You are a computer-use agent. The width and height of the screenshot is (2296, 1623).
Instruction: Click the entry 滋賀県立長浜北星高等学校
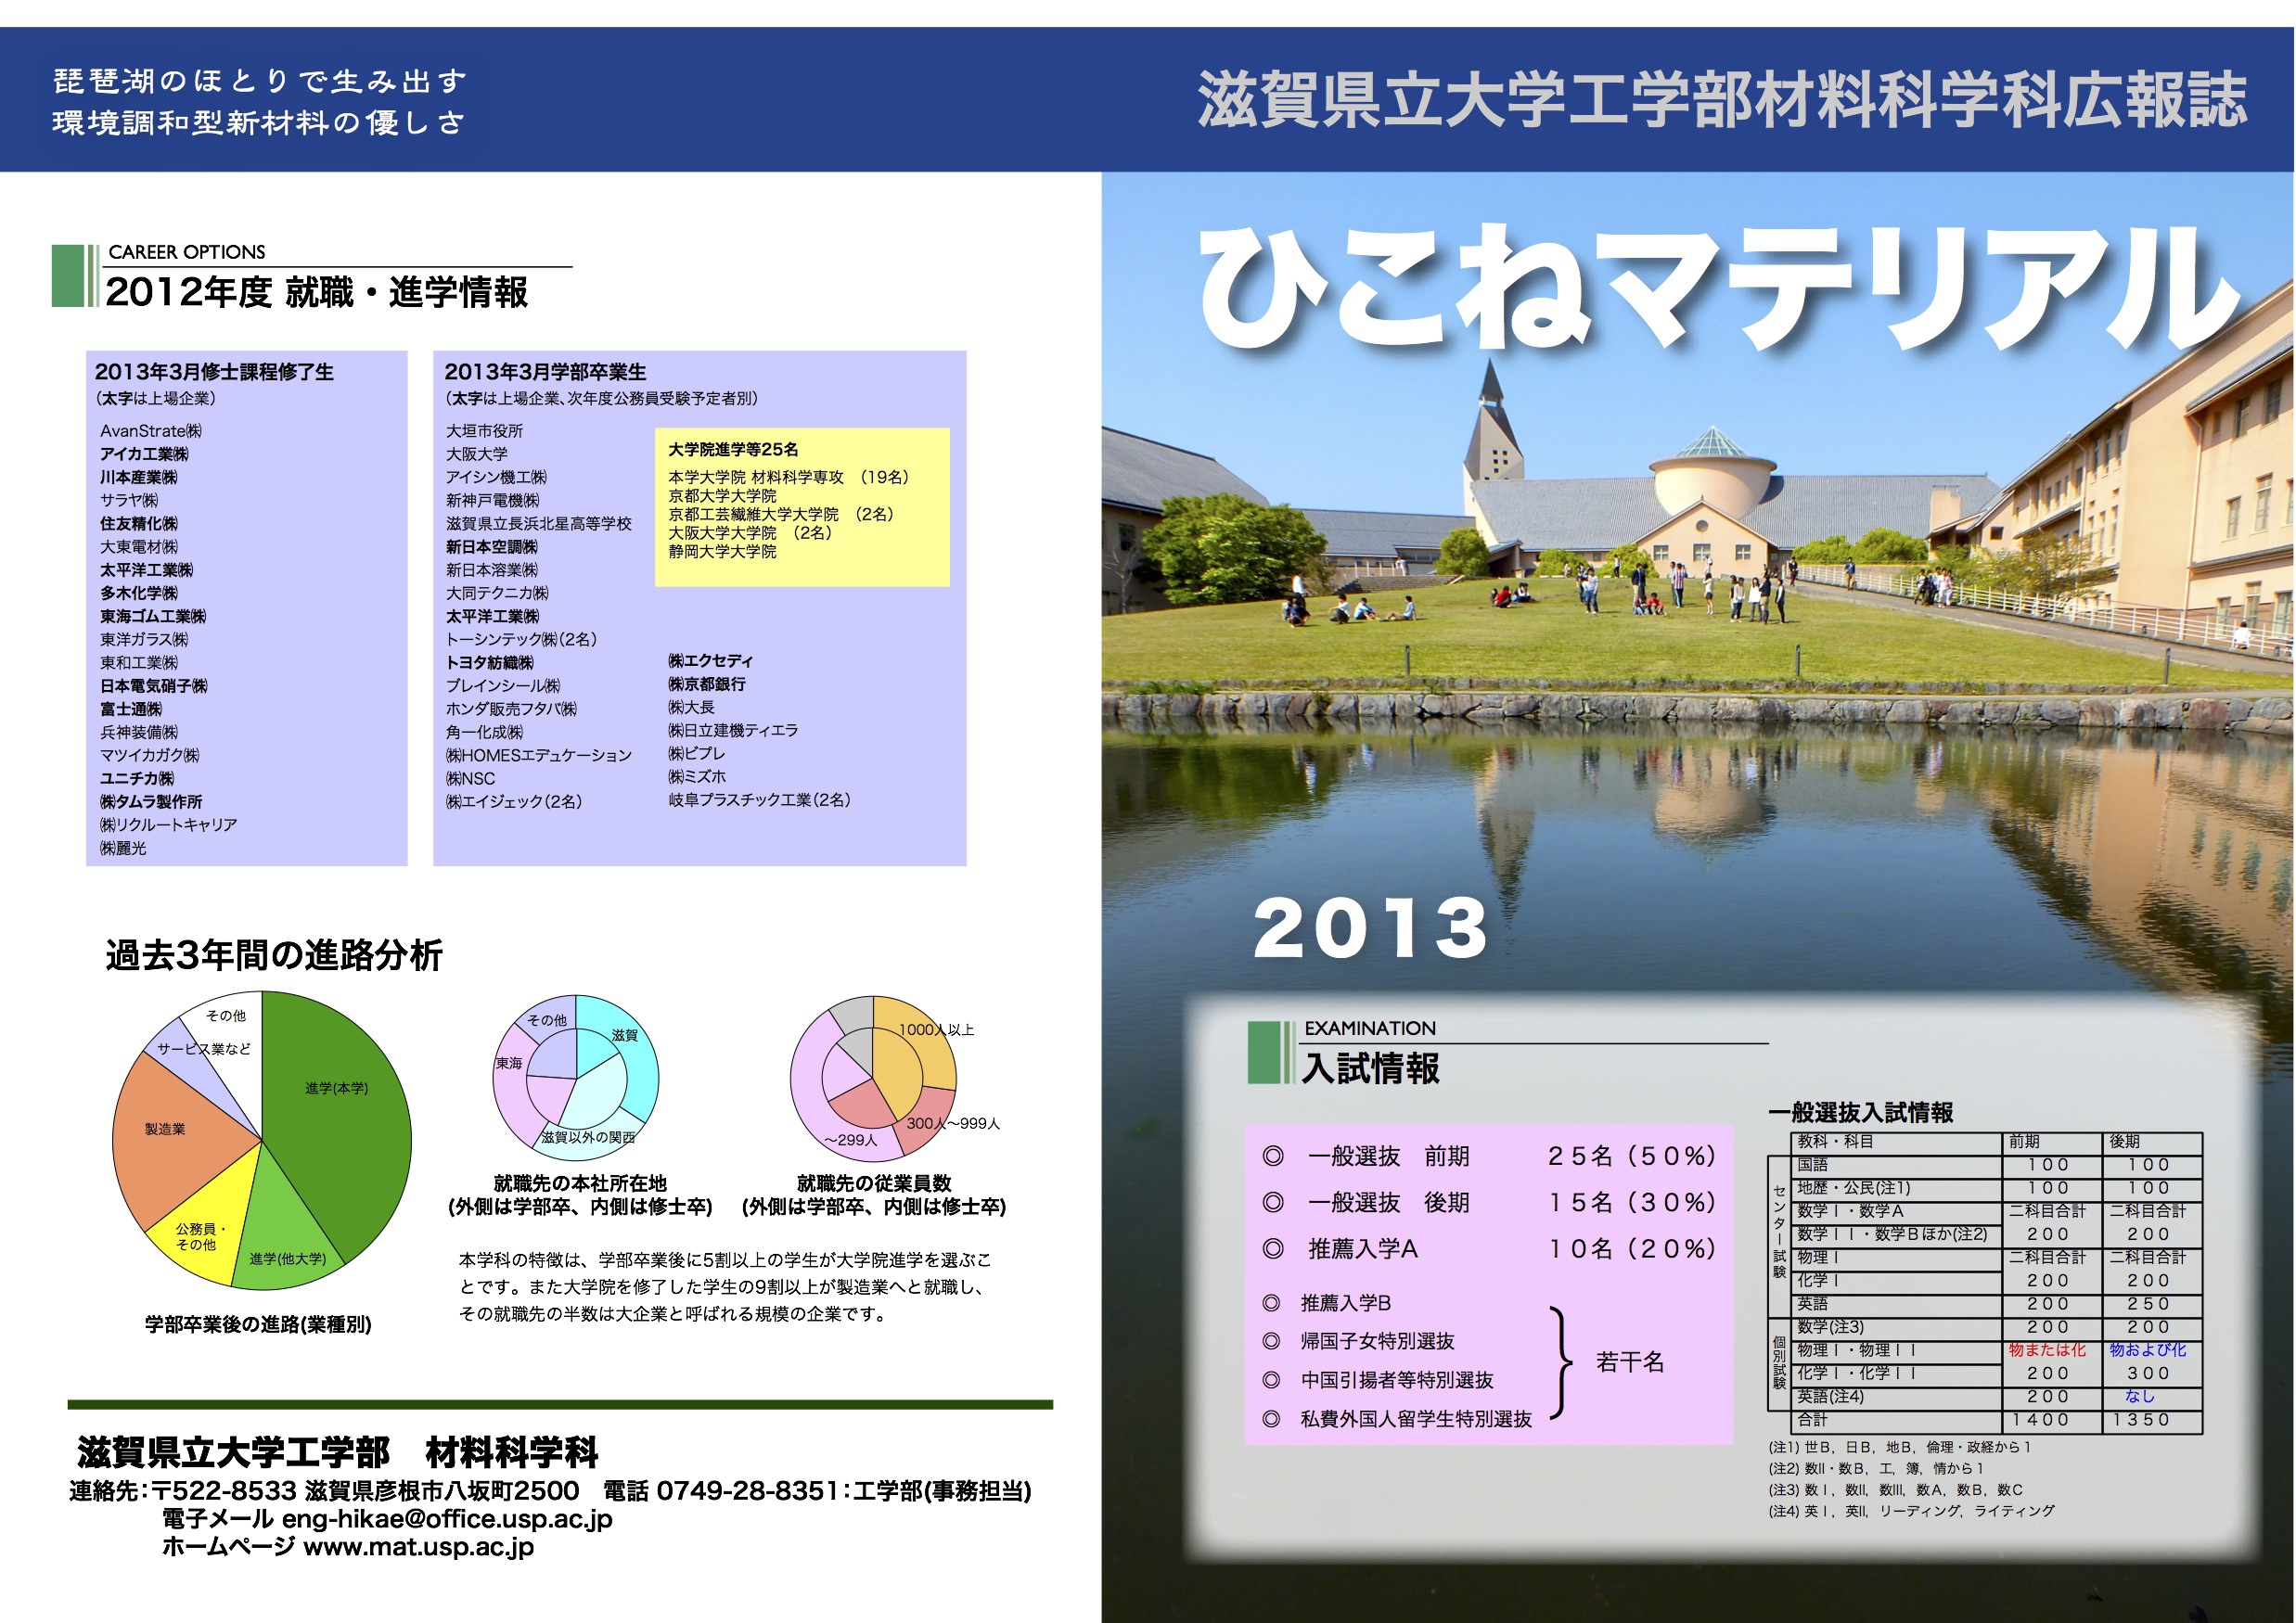(x=539, y=523)
